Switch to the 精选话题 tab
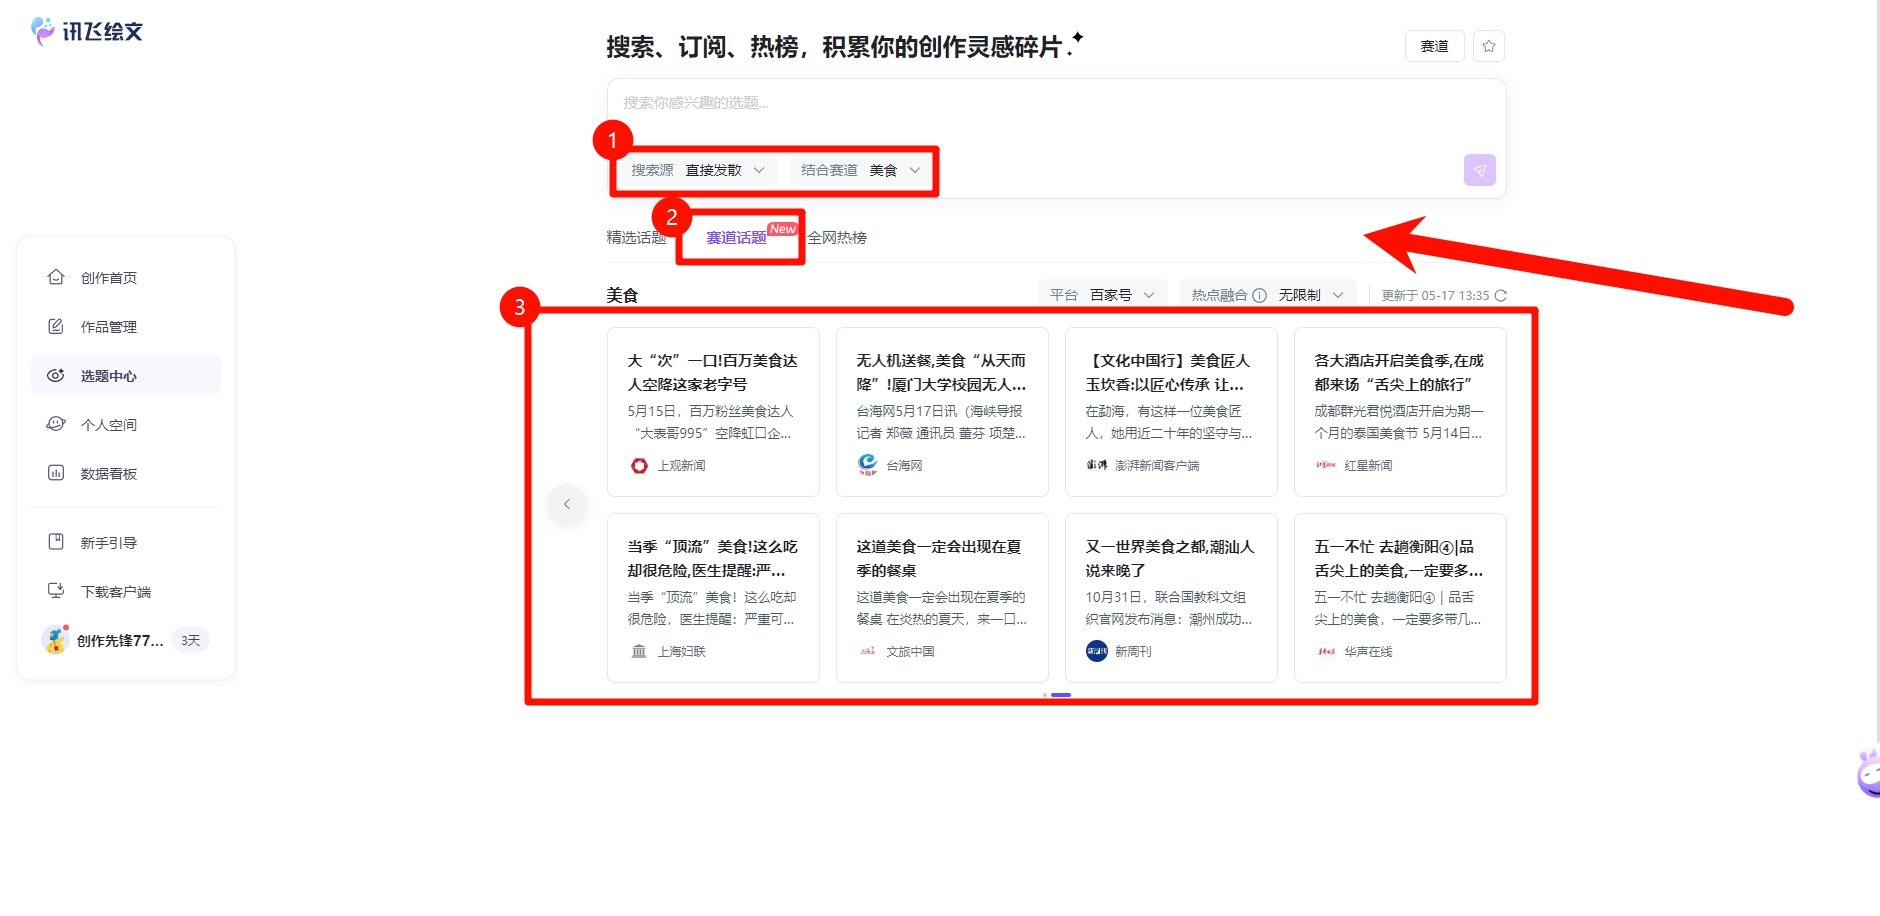Screen dimensions: 1880x916 coord(636,237)
